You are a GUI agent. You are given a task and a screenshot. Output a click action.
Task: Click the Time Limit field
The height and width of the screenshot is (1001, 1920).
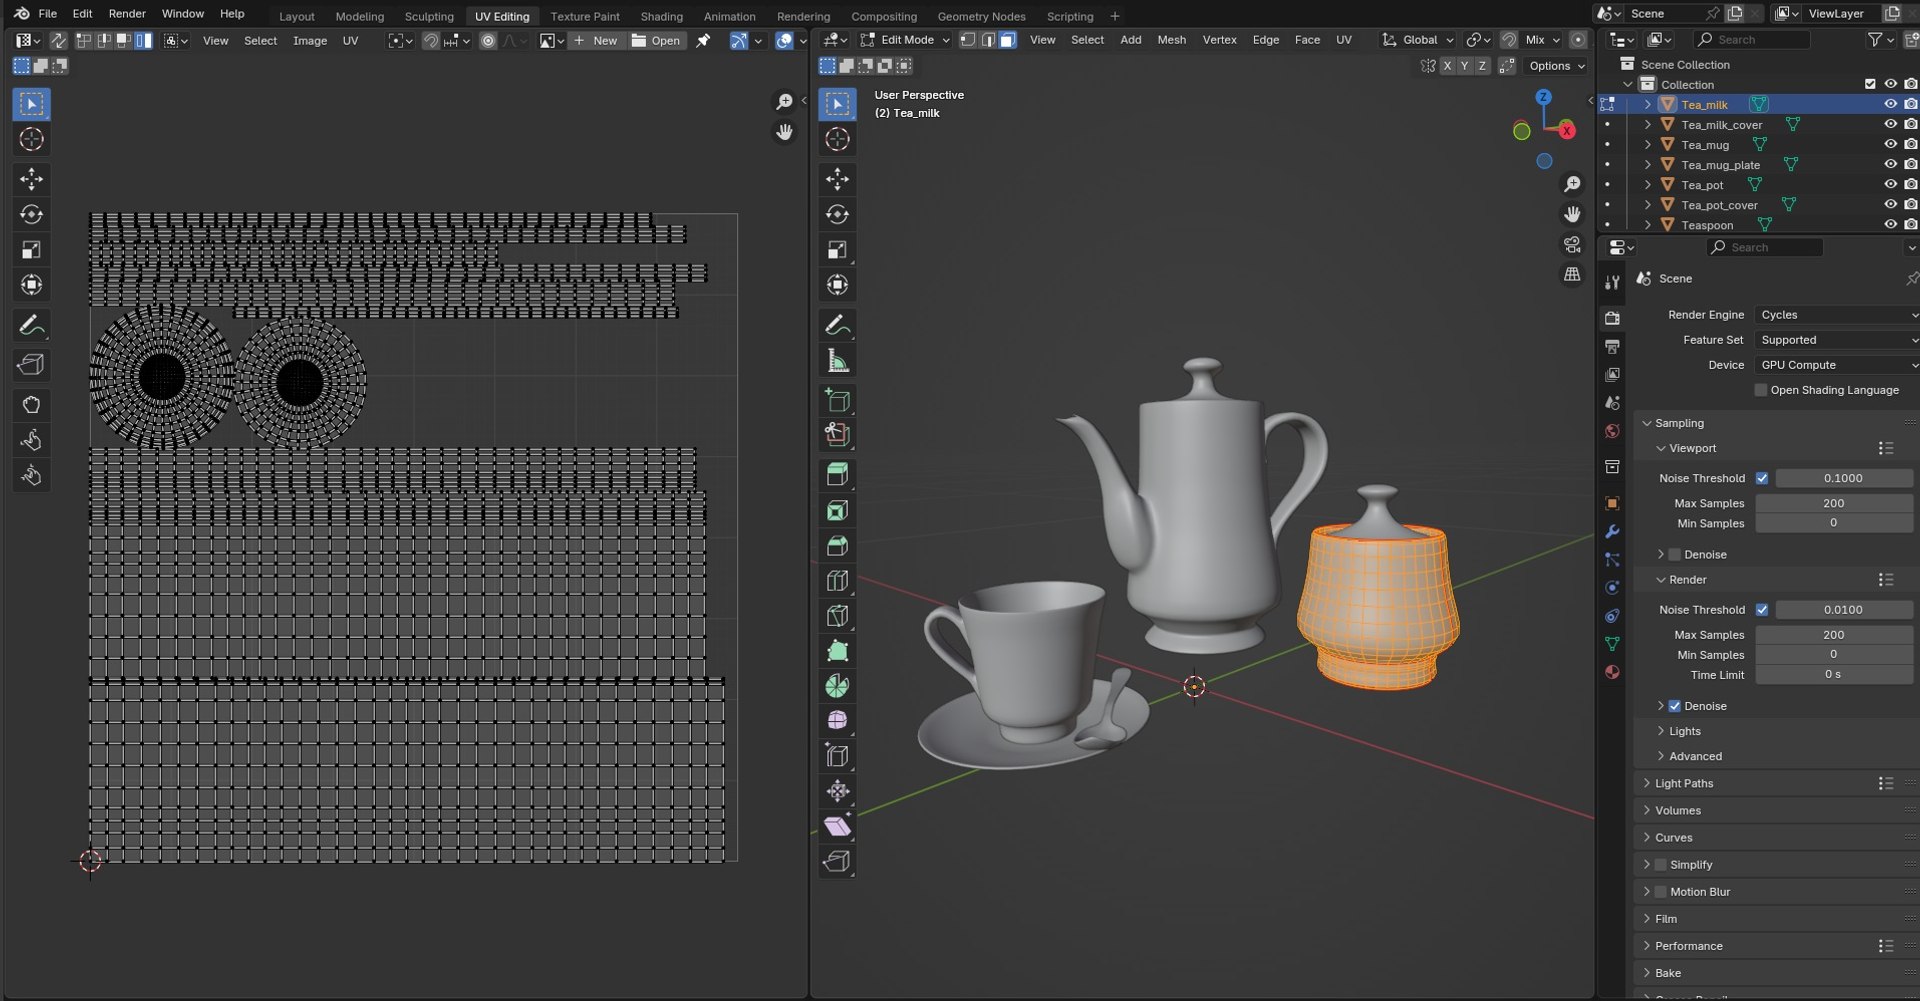click(x=1834, y=675)
